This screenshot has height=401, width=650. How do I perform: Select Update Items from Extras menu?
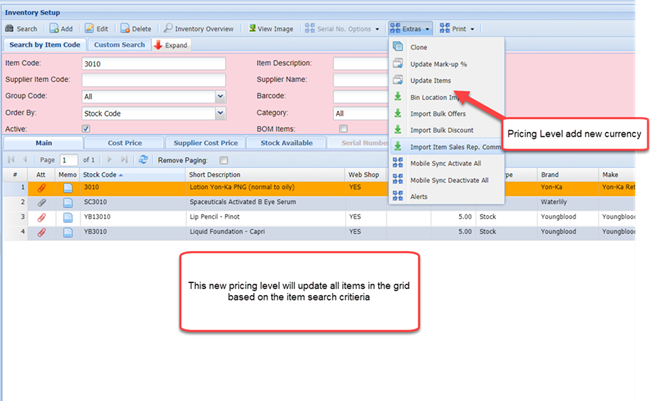click(x=428, y=80)
